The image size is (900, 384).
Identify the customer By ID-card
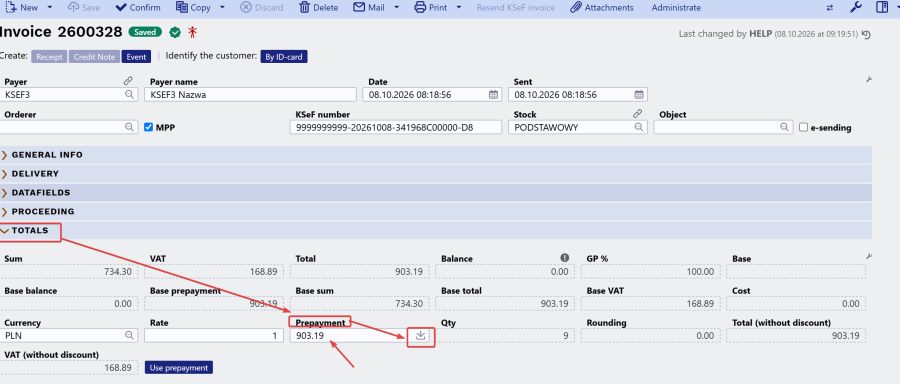click(x=284, y=57)
